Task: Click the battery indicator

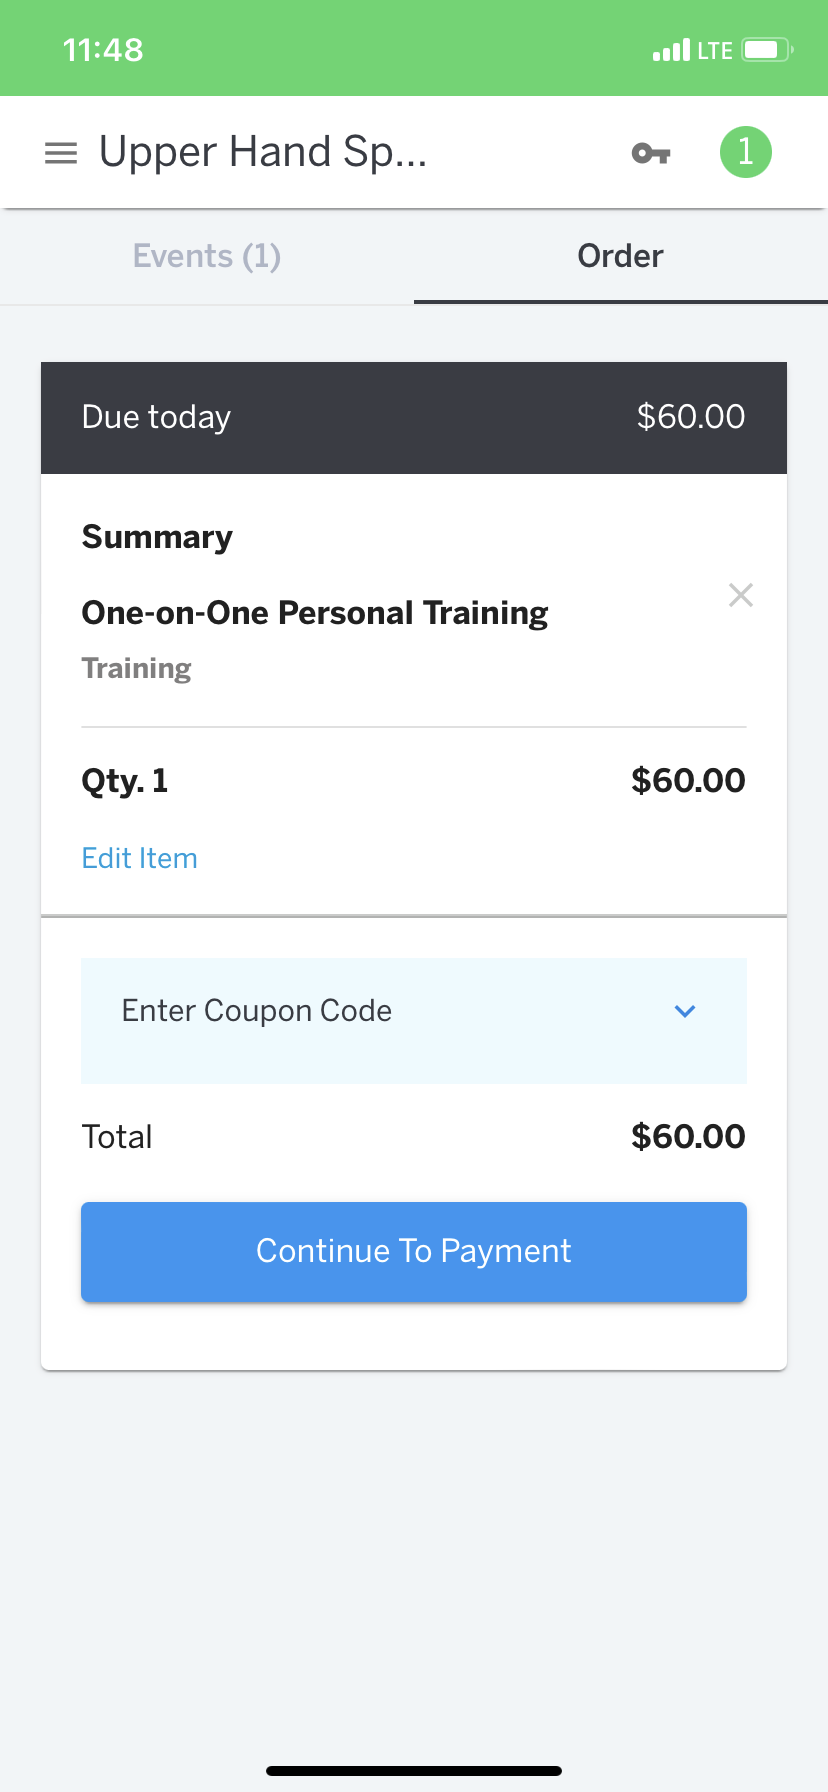Action: pos(763,49)
